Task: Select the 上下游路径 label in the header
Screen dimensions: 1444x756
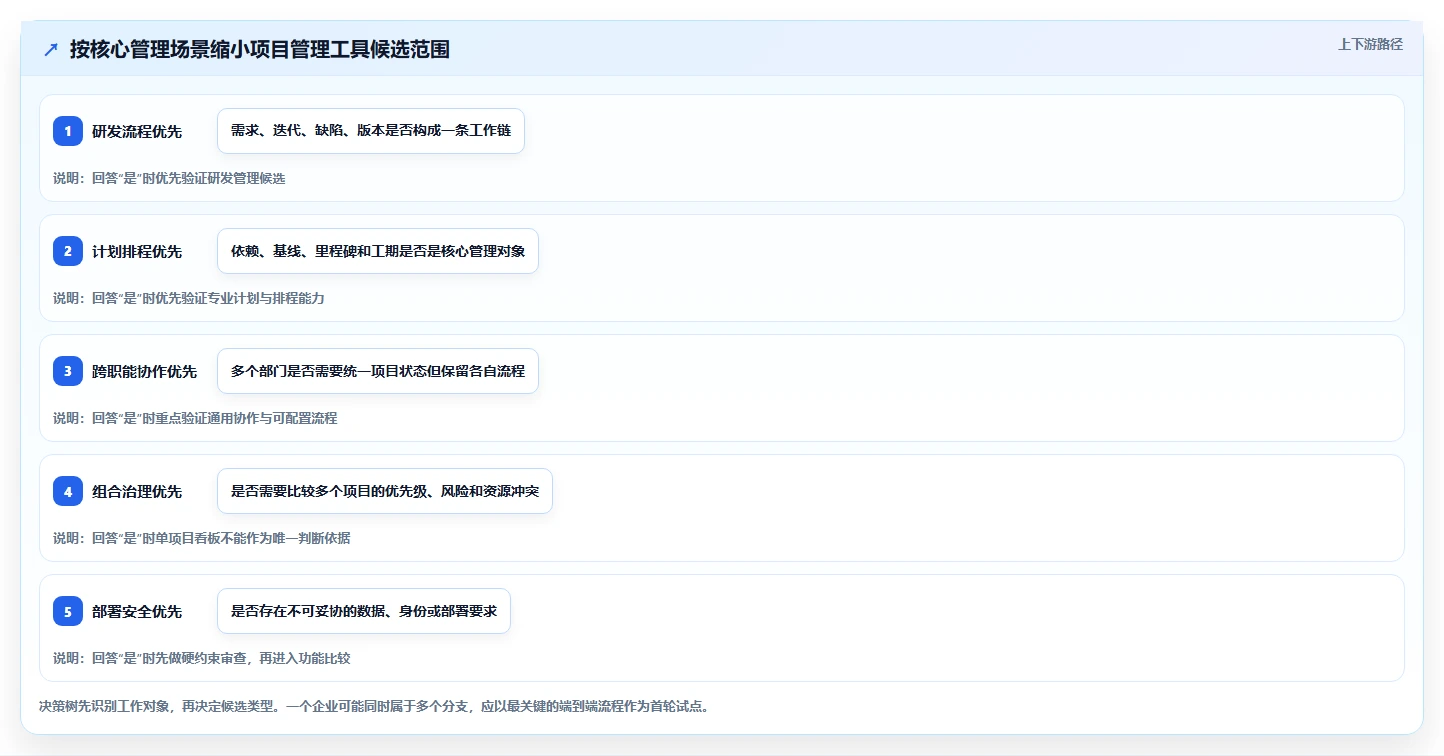Action: click(1371, 44)
